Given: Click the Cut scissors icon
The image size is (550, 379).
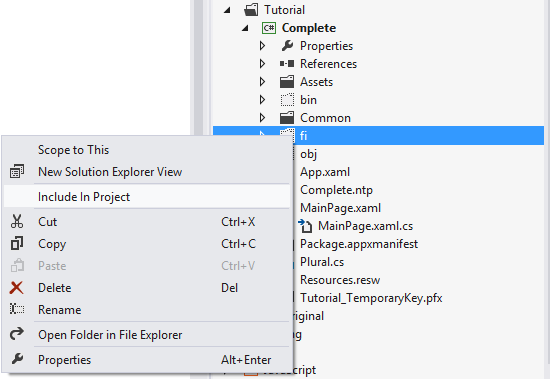Looking at the screenshot, I should pos(17,221).
